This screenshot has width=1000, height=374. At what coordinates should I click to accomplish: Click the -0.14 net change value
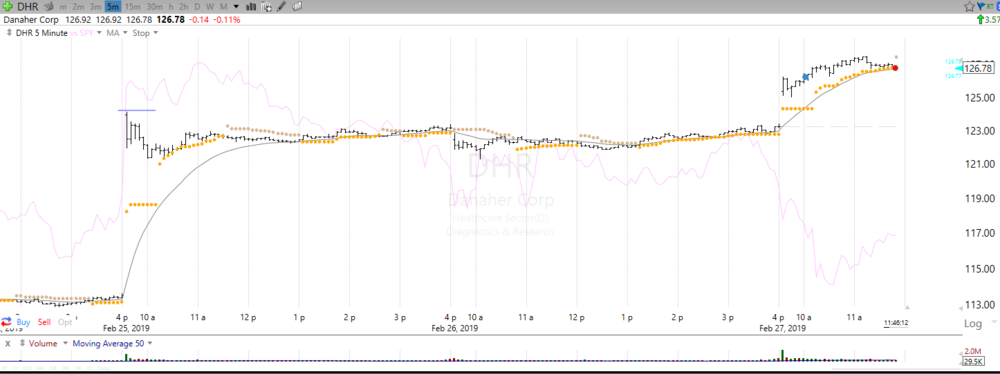[198, 20]
